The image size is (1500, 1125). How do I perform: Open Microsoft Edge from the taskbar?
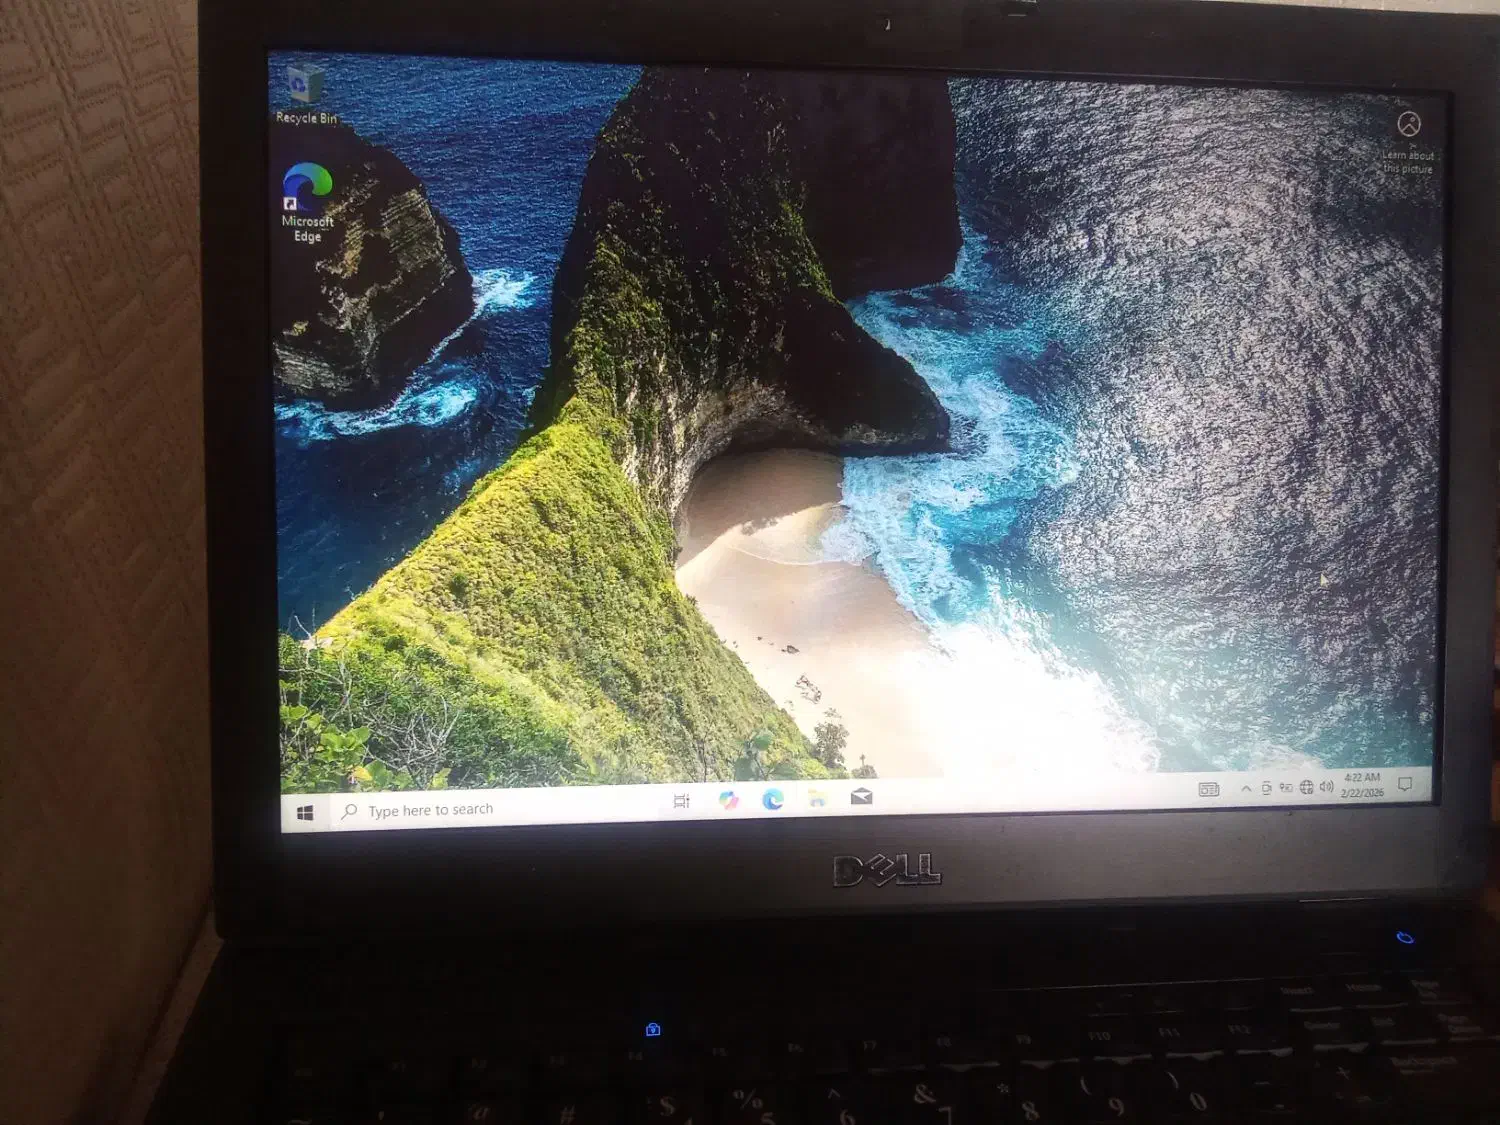point(773,799)
